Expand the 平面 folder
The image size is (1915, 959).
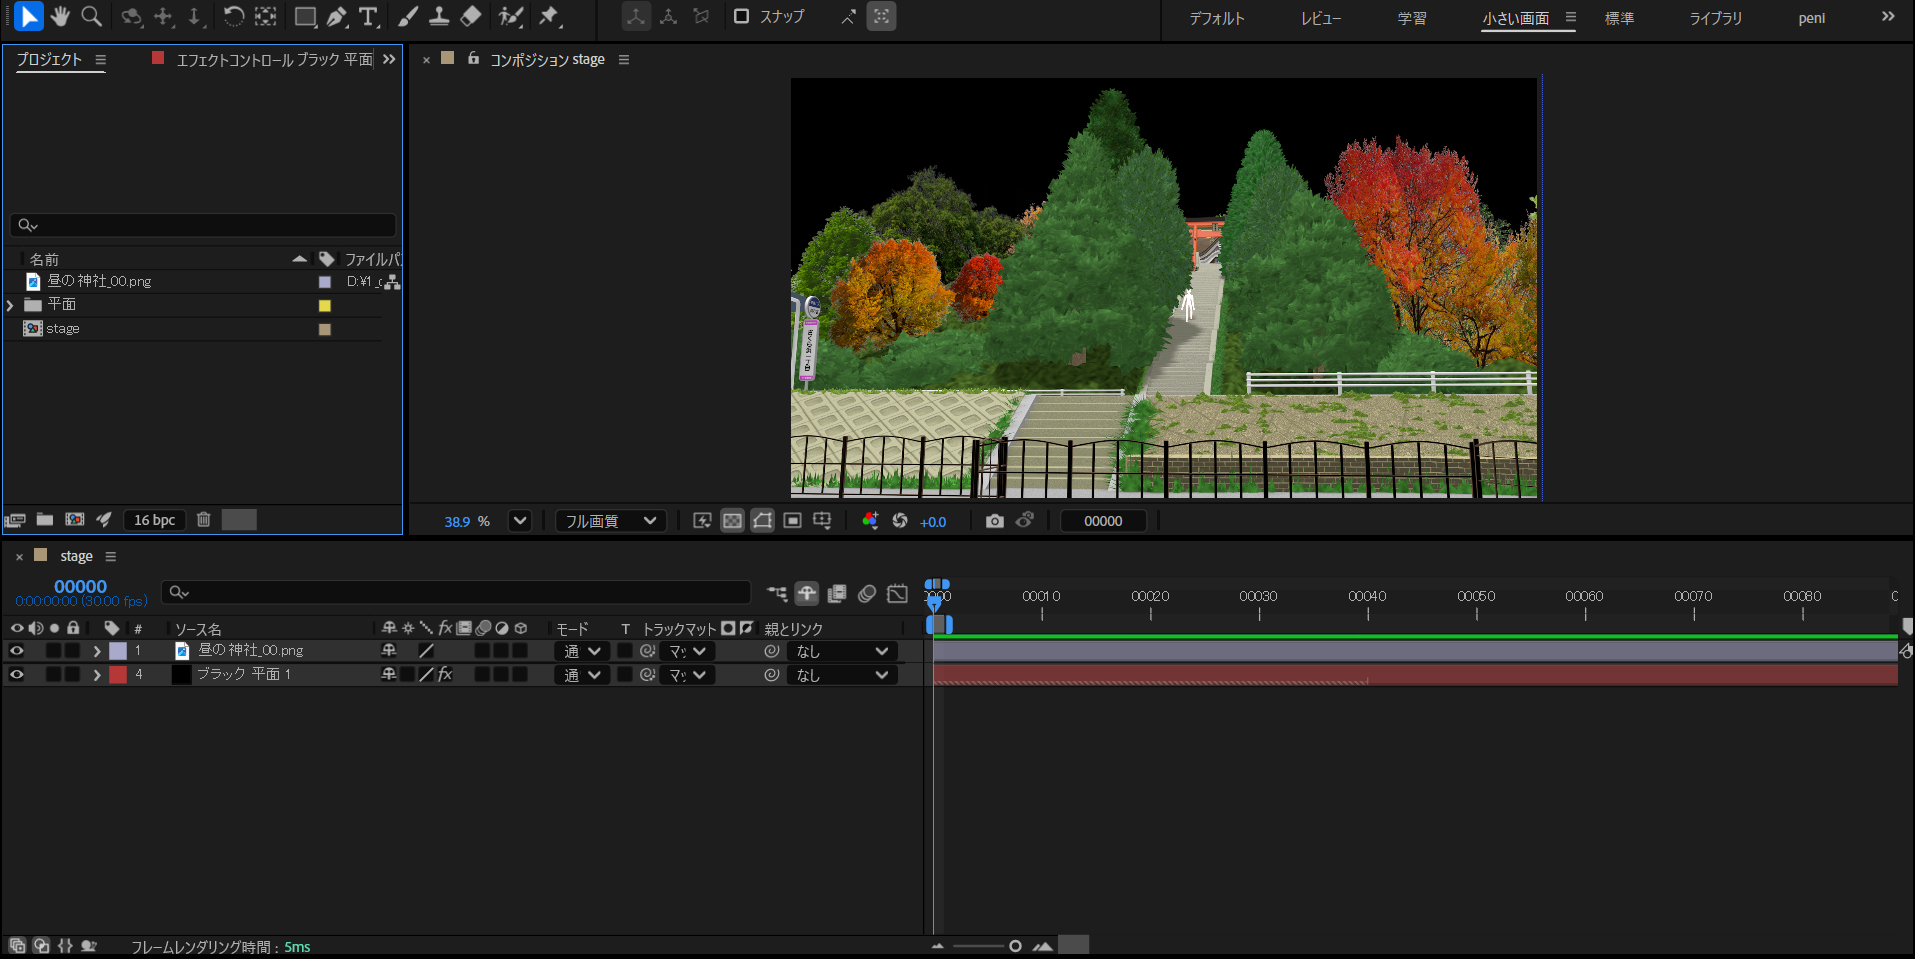point(11,305)
